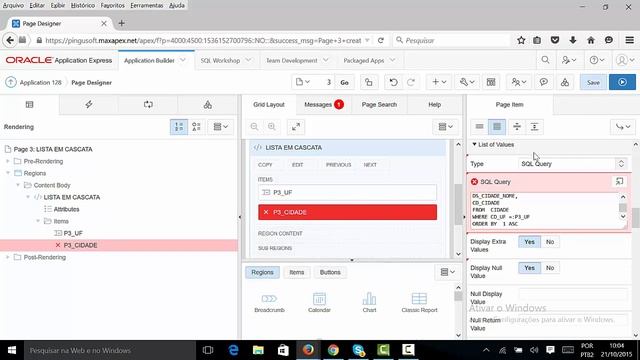Switch to Dynamic Actions lightning tab

pyautogui.click(x=89, y=105)
